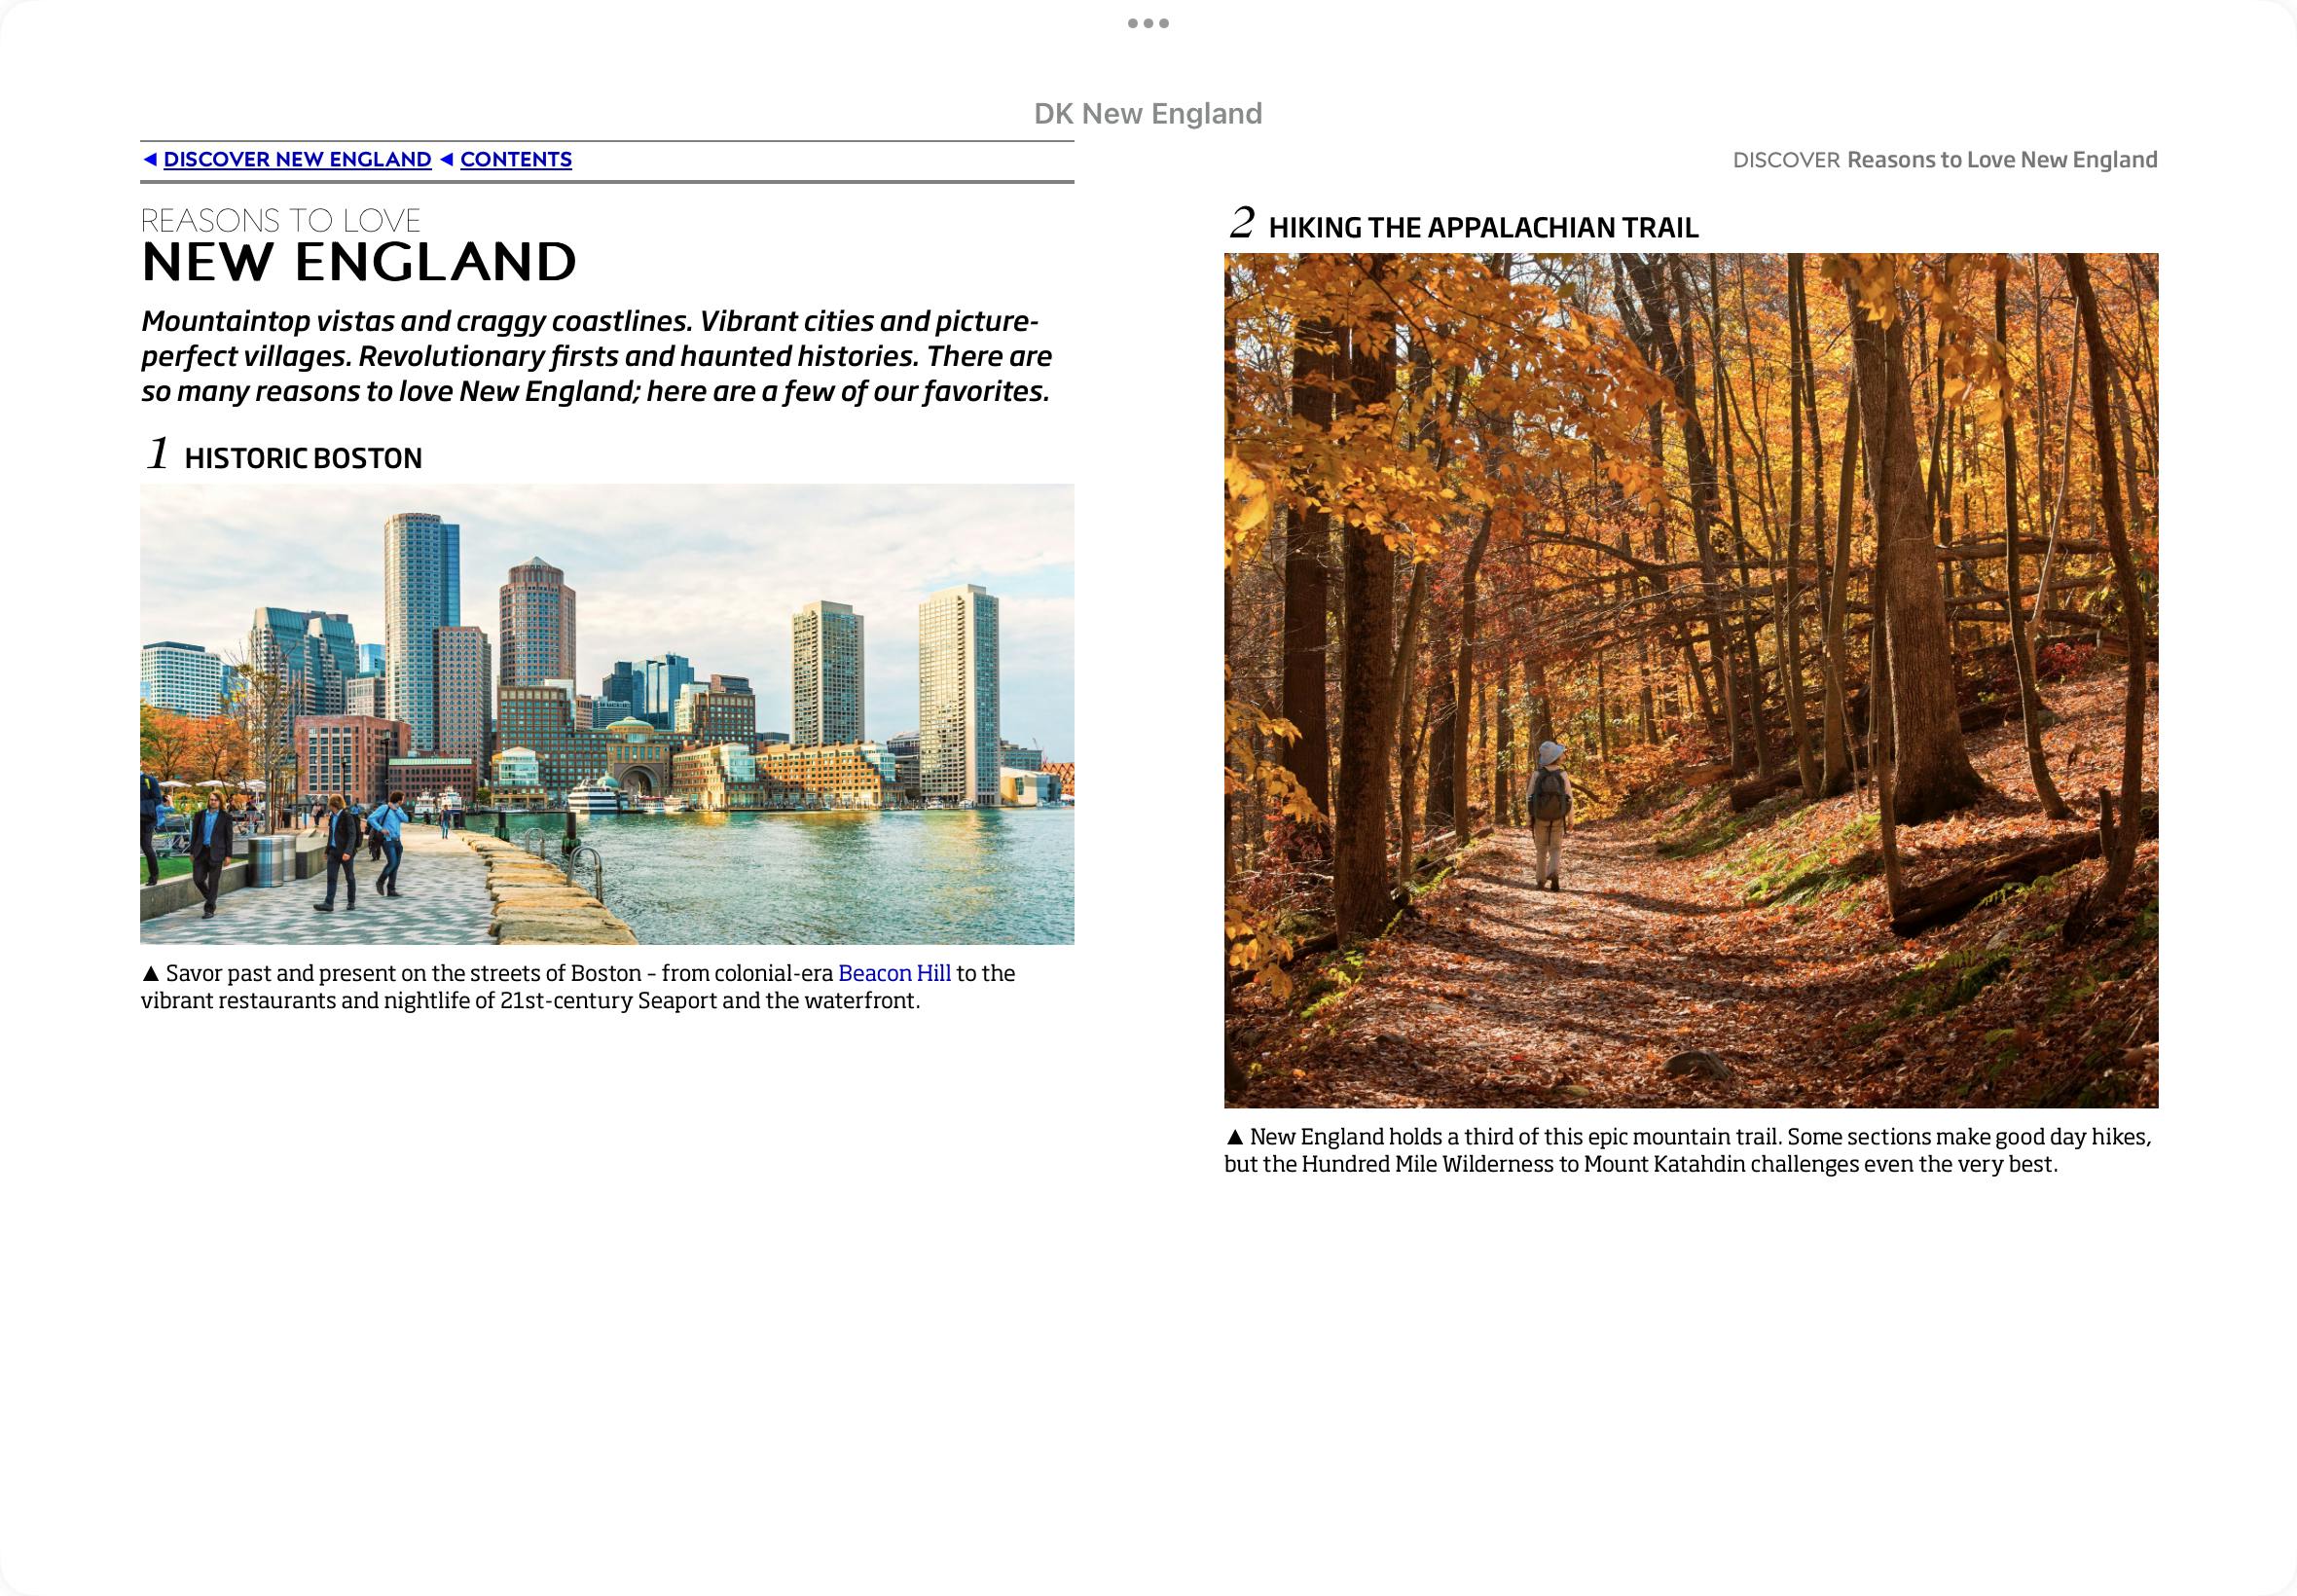Viewport: 2297px width, 1596px height.
Task: Follow the Beacon Hill hyperlink
Action: tap(894, 973)
